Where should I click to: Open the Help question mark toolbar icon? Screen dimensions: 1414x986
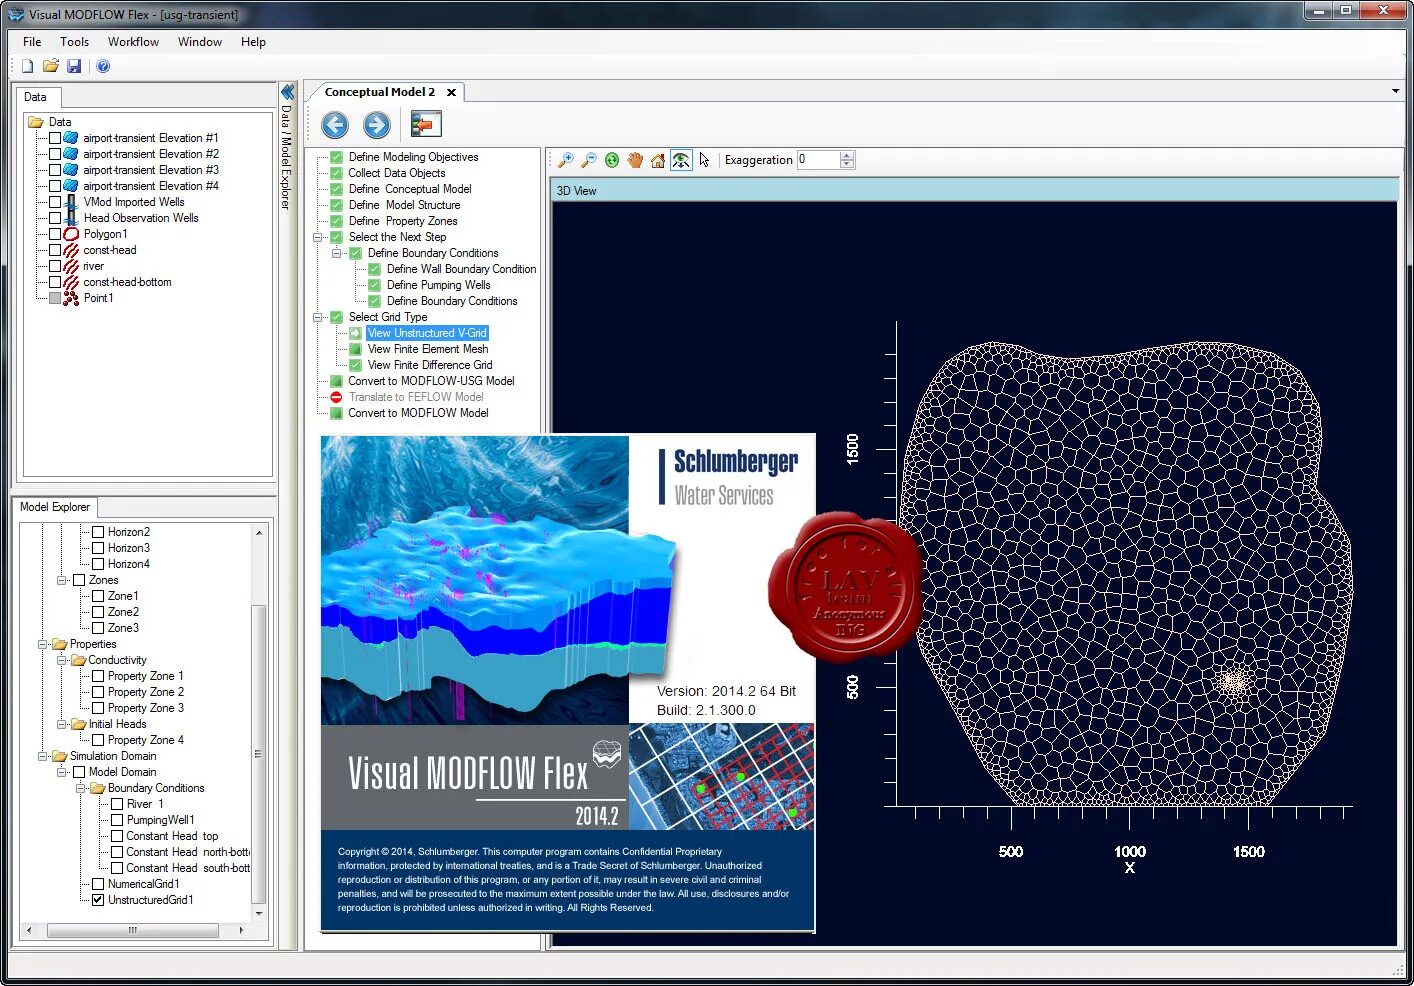(x=103, y=66)
